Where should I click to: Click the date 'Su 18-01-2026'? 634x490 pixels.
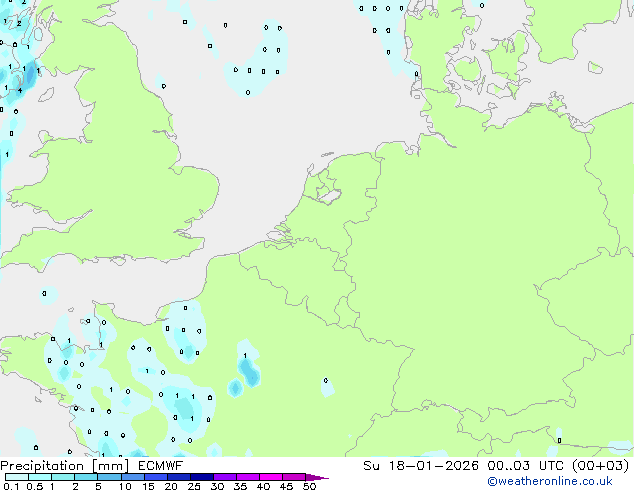[421, 466]
